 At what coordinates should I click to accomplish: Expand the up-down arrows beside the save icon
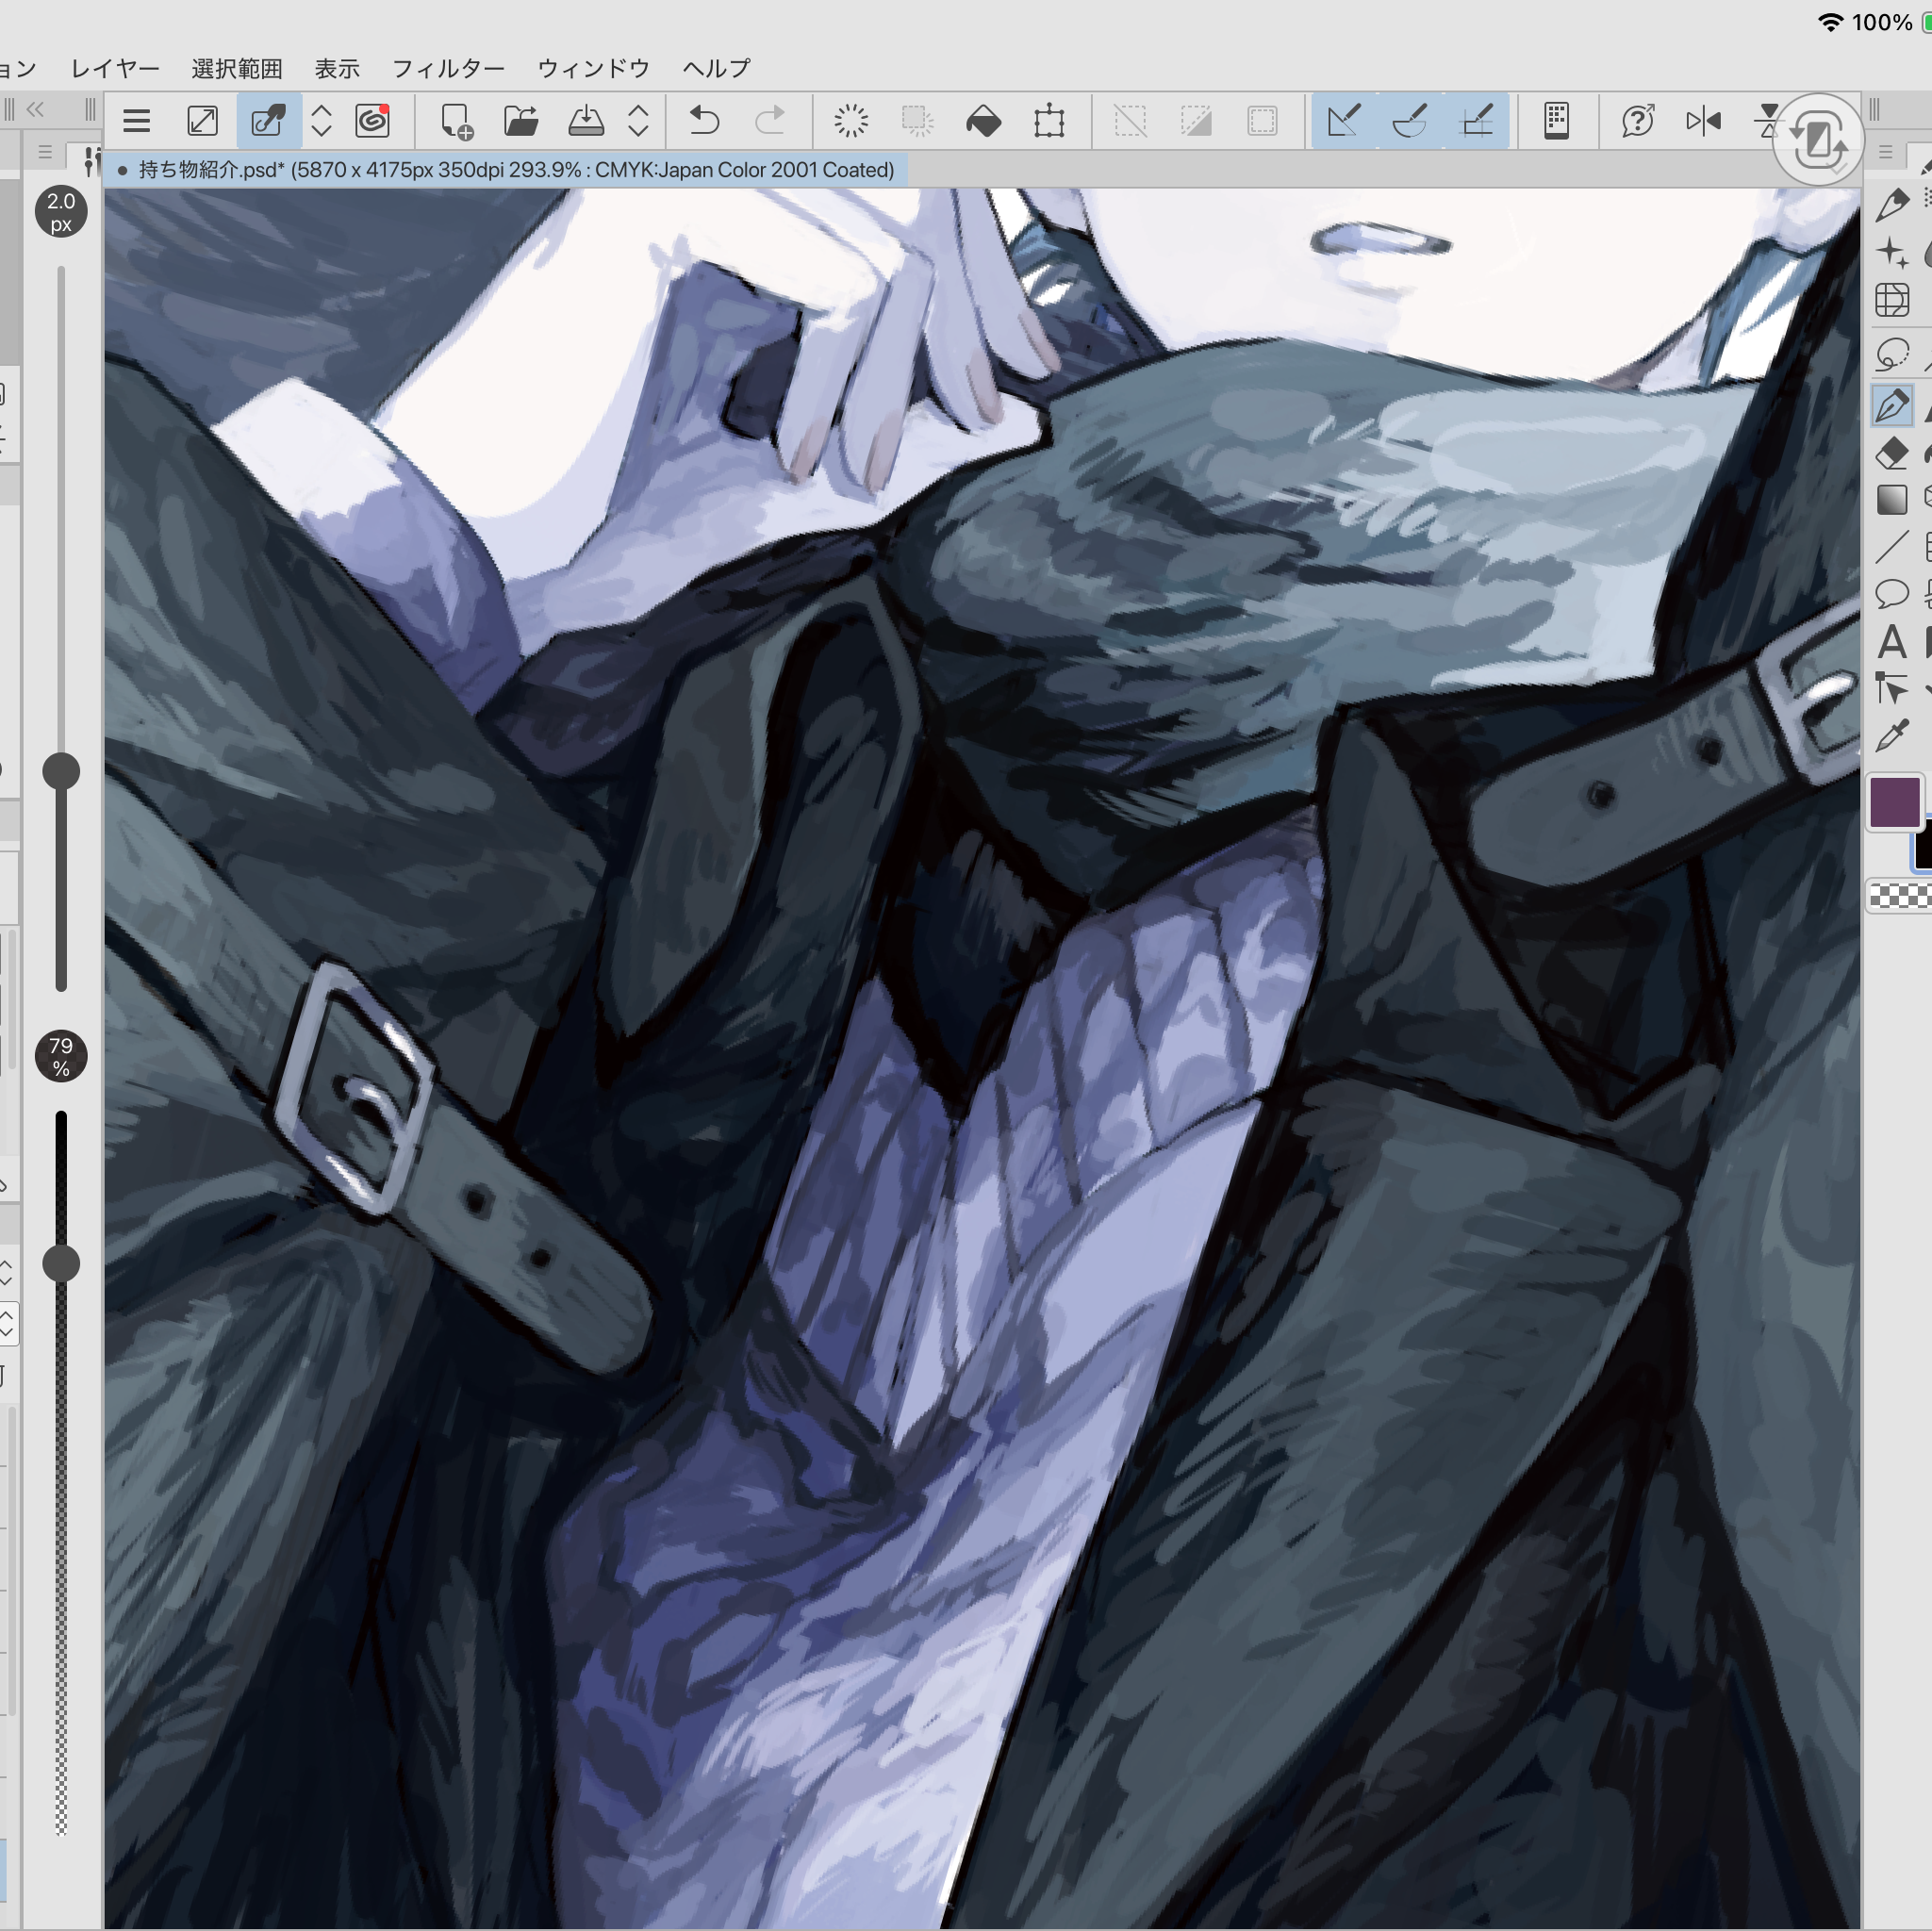click(x=638, y=121)
